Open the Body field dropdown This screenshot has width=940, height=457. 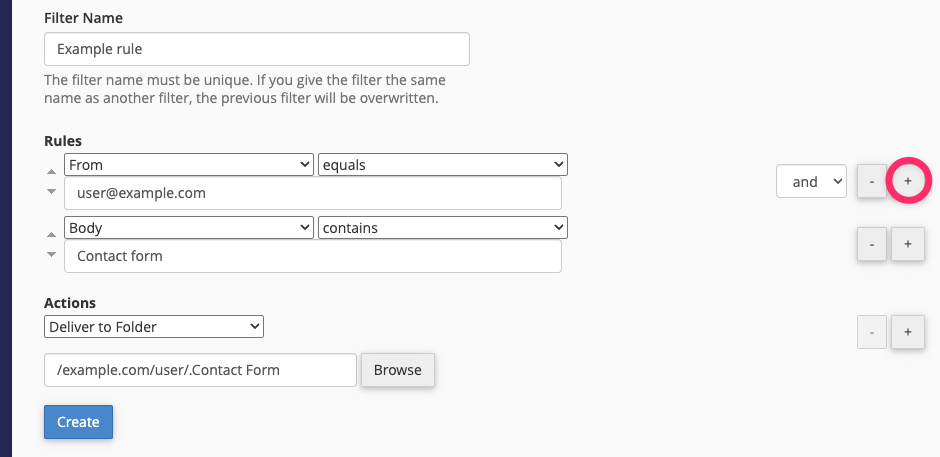[x=189, y=227]
